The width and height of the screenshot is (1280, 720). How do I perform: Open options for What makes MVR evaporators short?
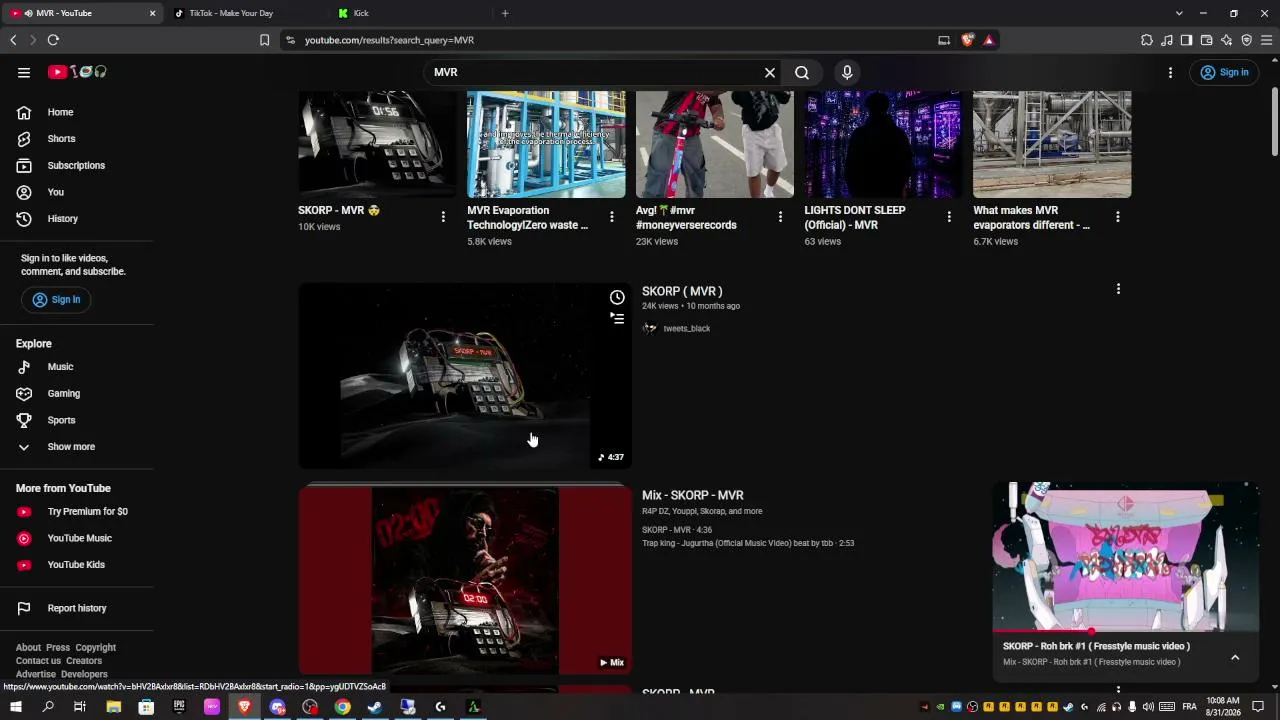coord(1118,217)
